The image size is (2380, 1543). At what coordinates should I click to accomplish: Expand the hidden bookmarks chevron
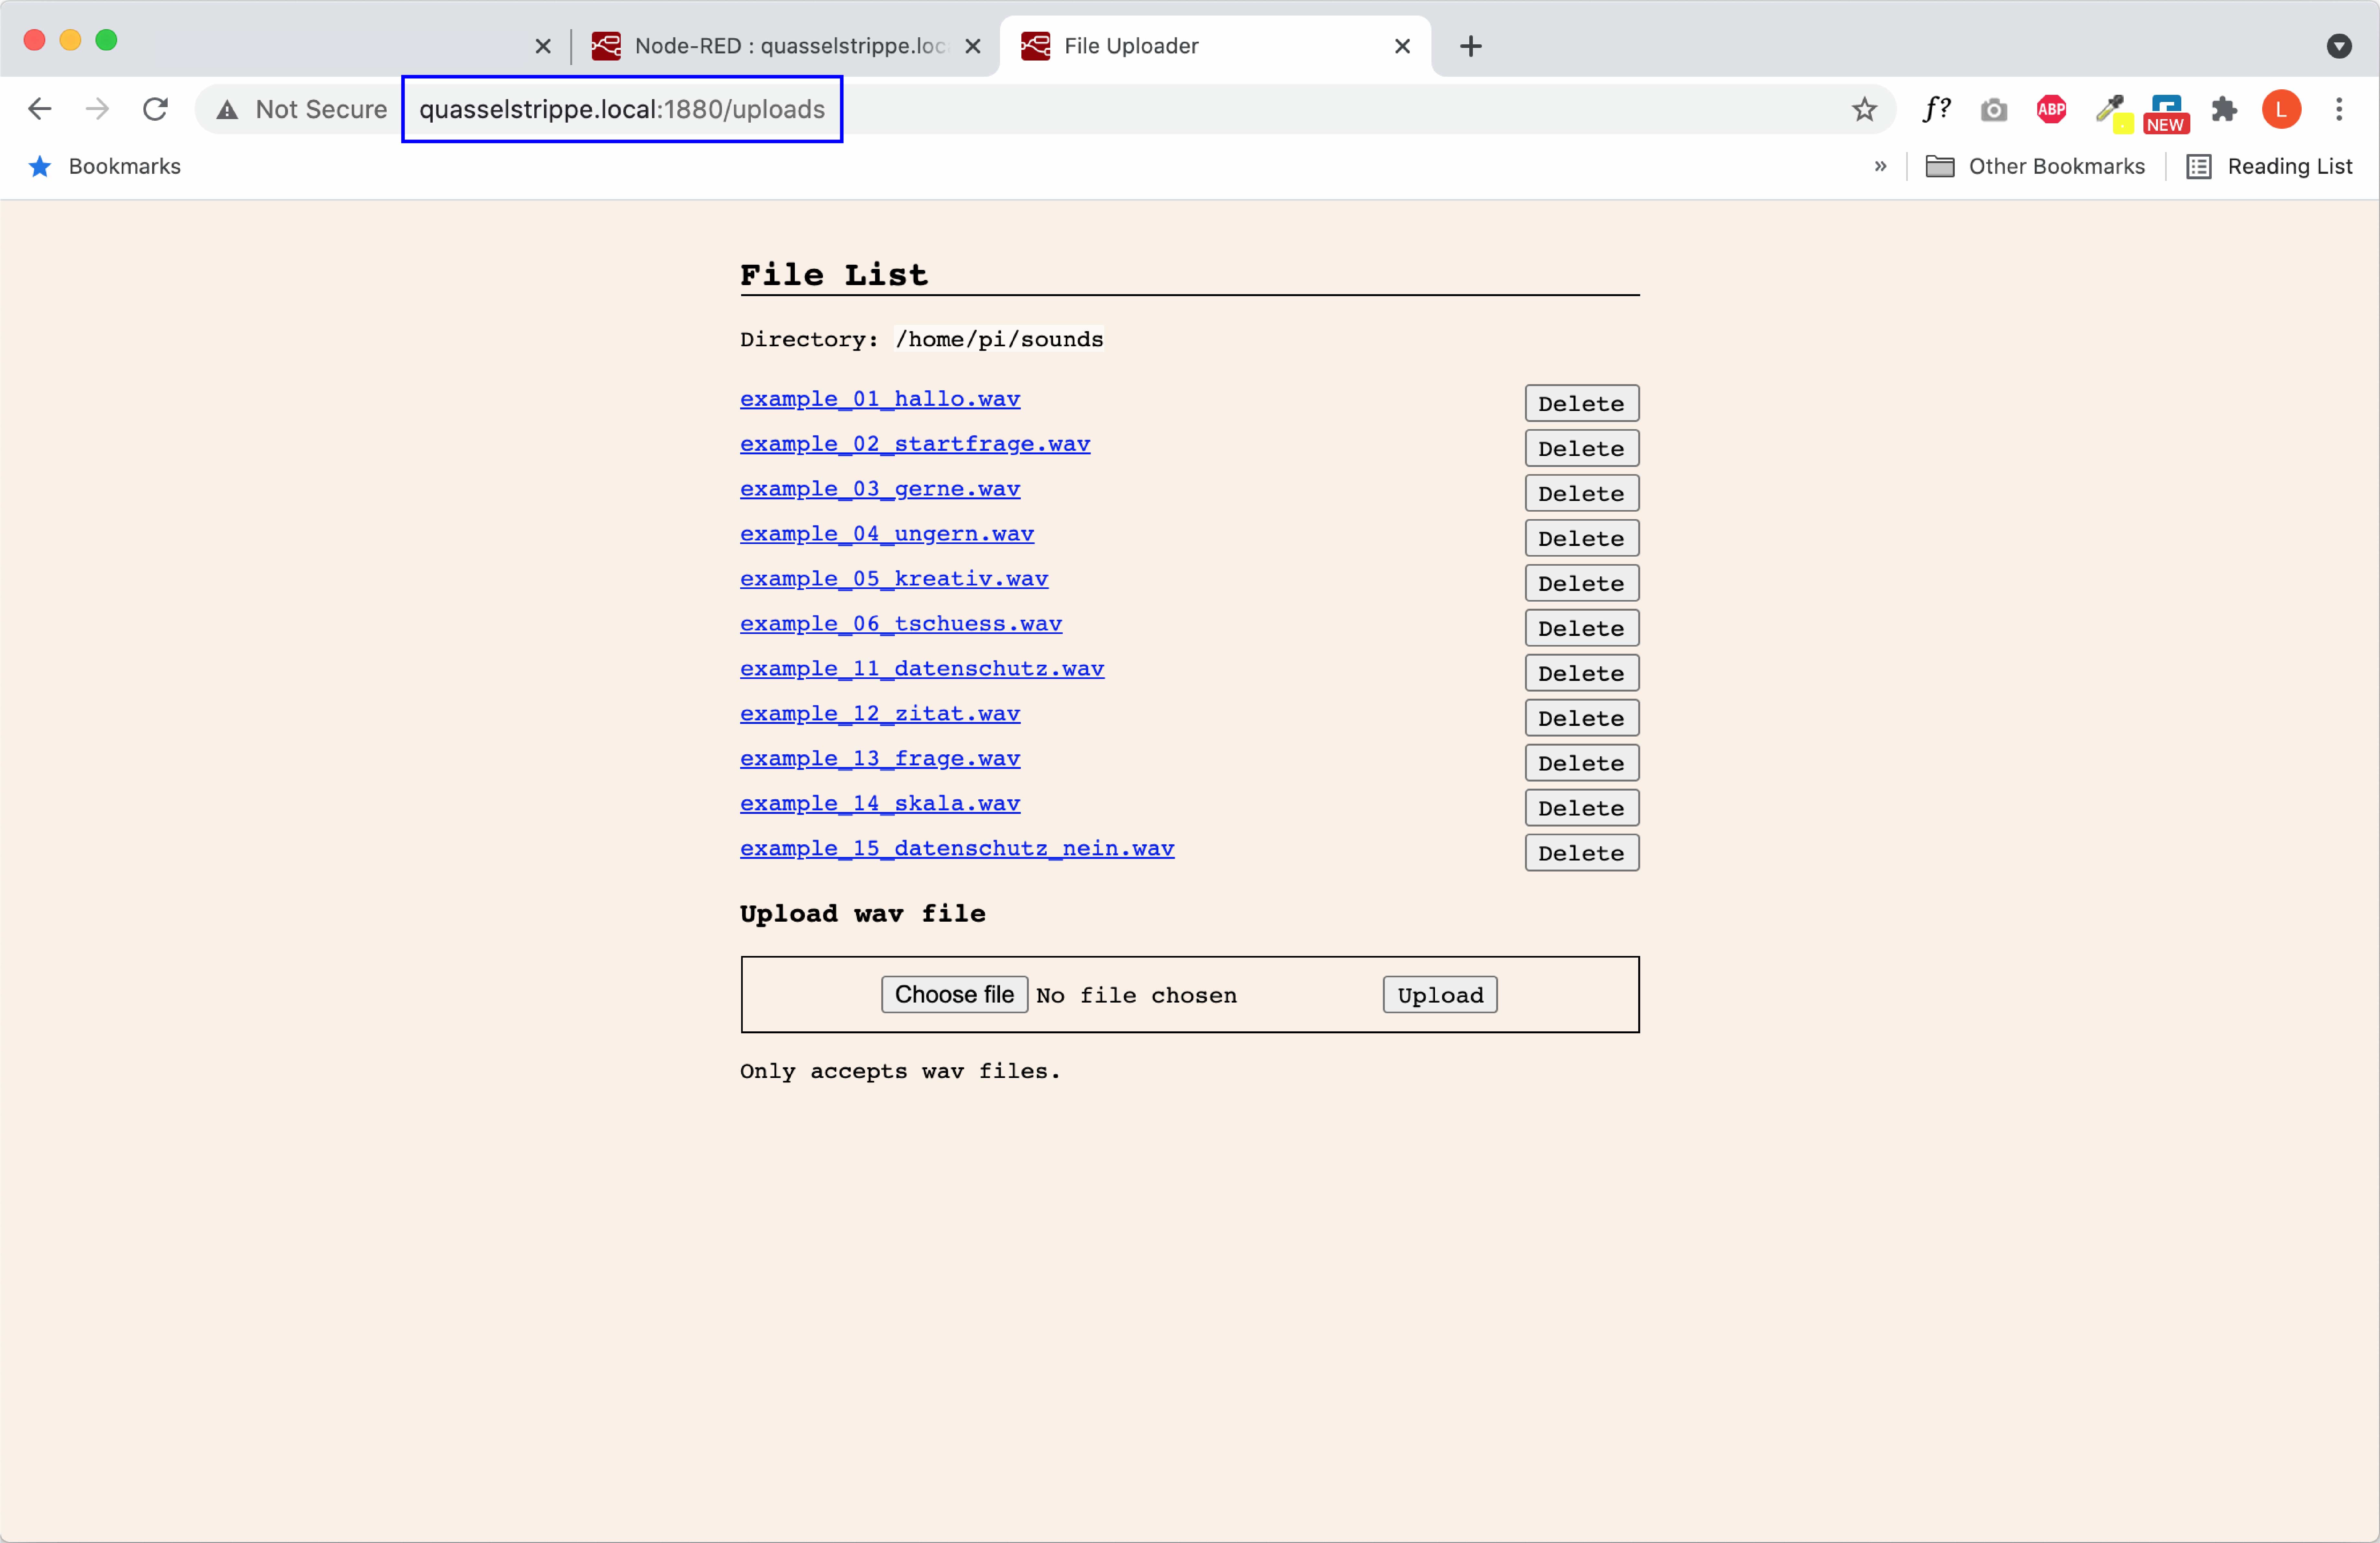[x=1880, y=166]
